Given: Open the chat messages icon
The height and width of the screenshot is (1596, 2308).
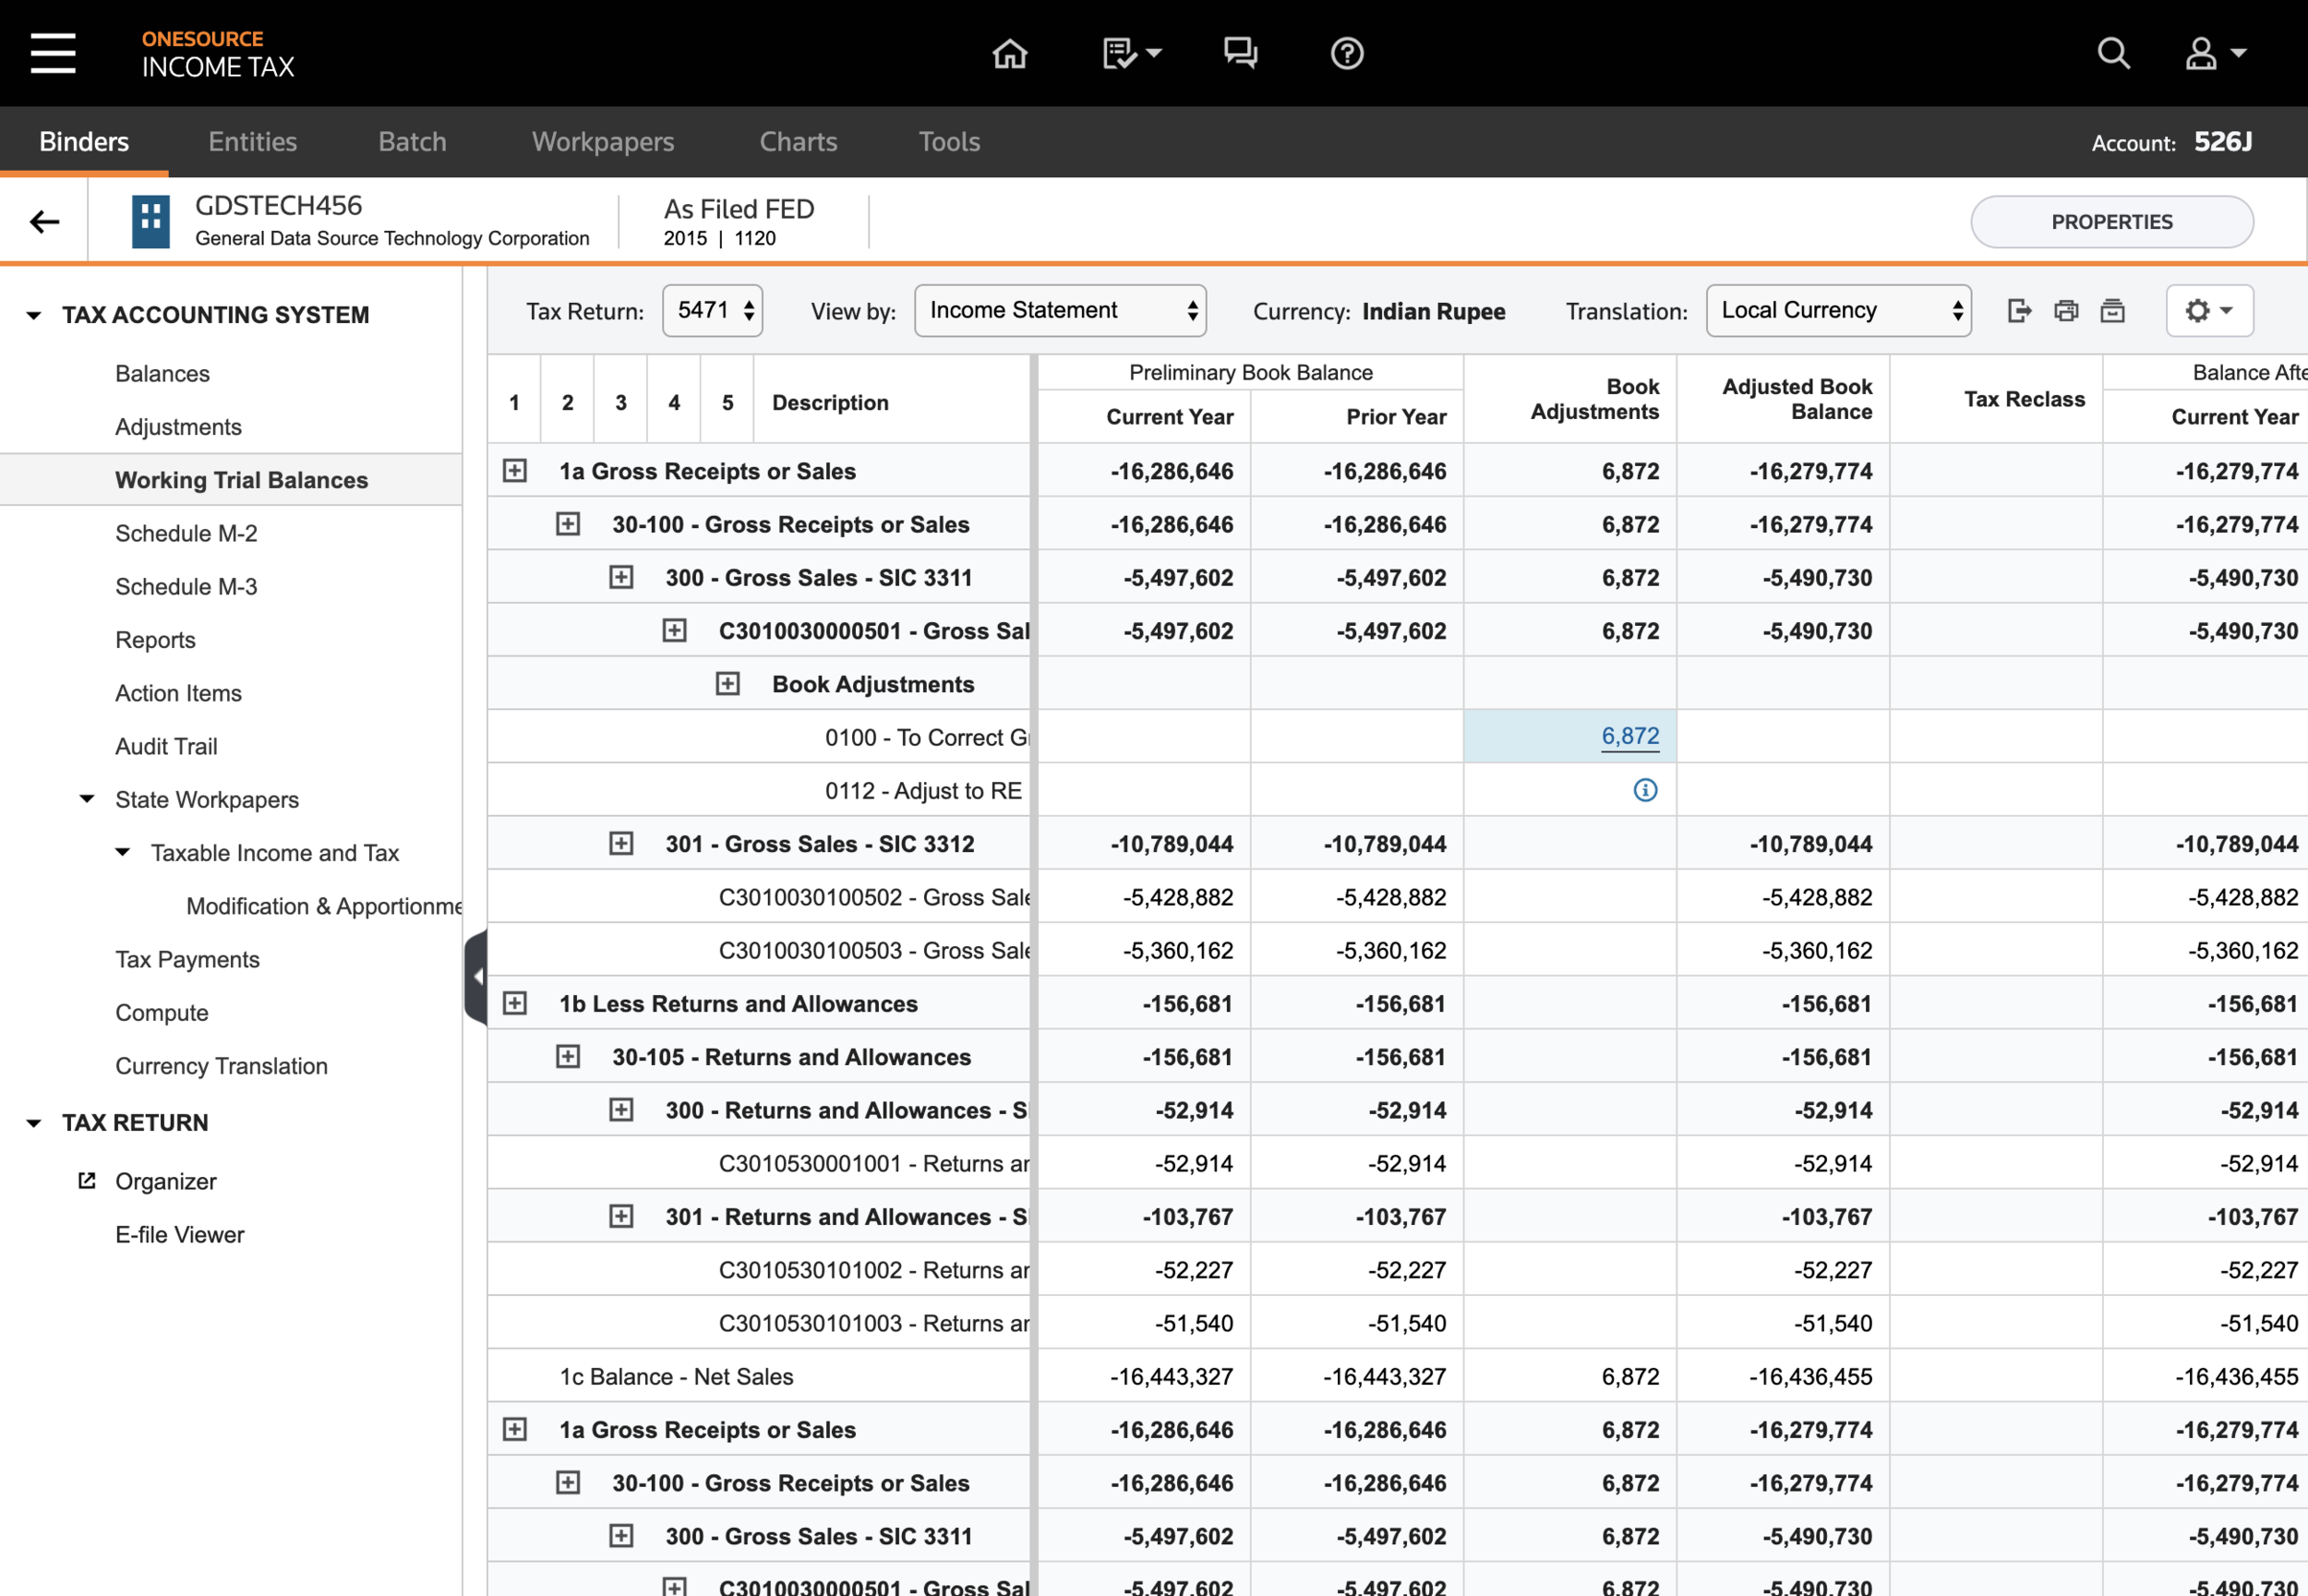Looking at the screenshot, I should (1240, 53).
